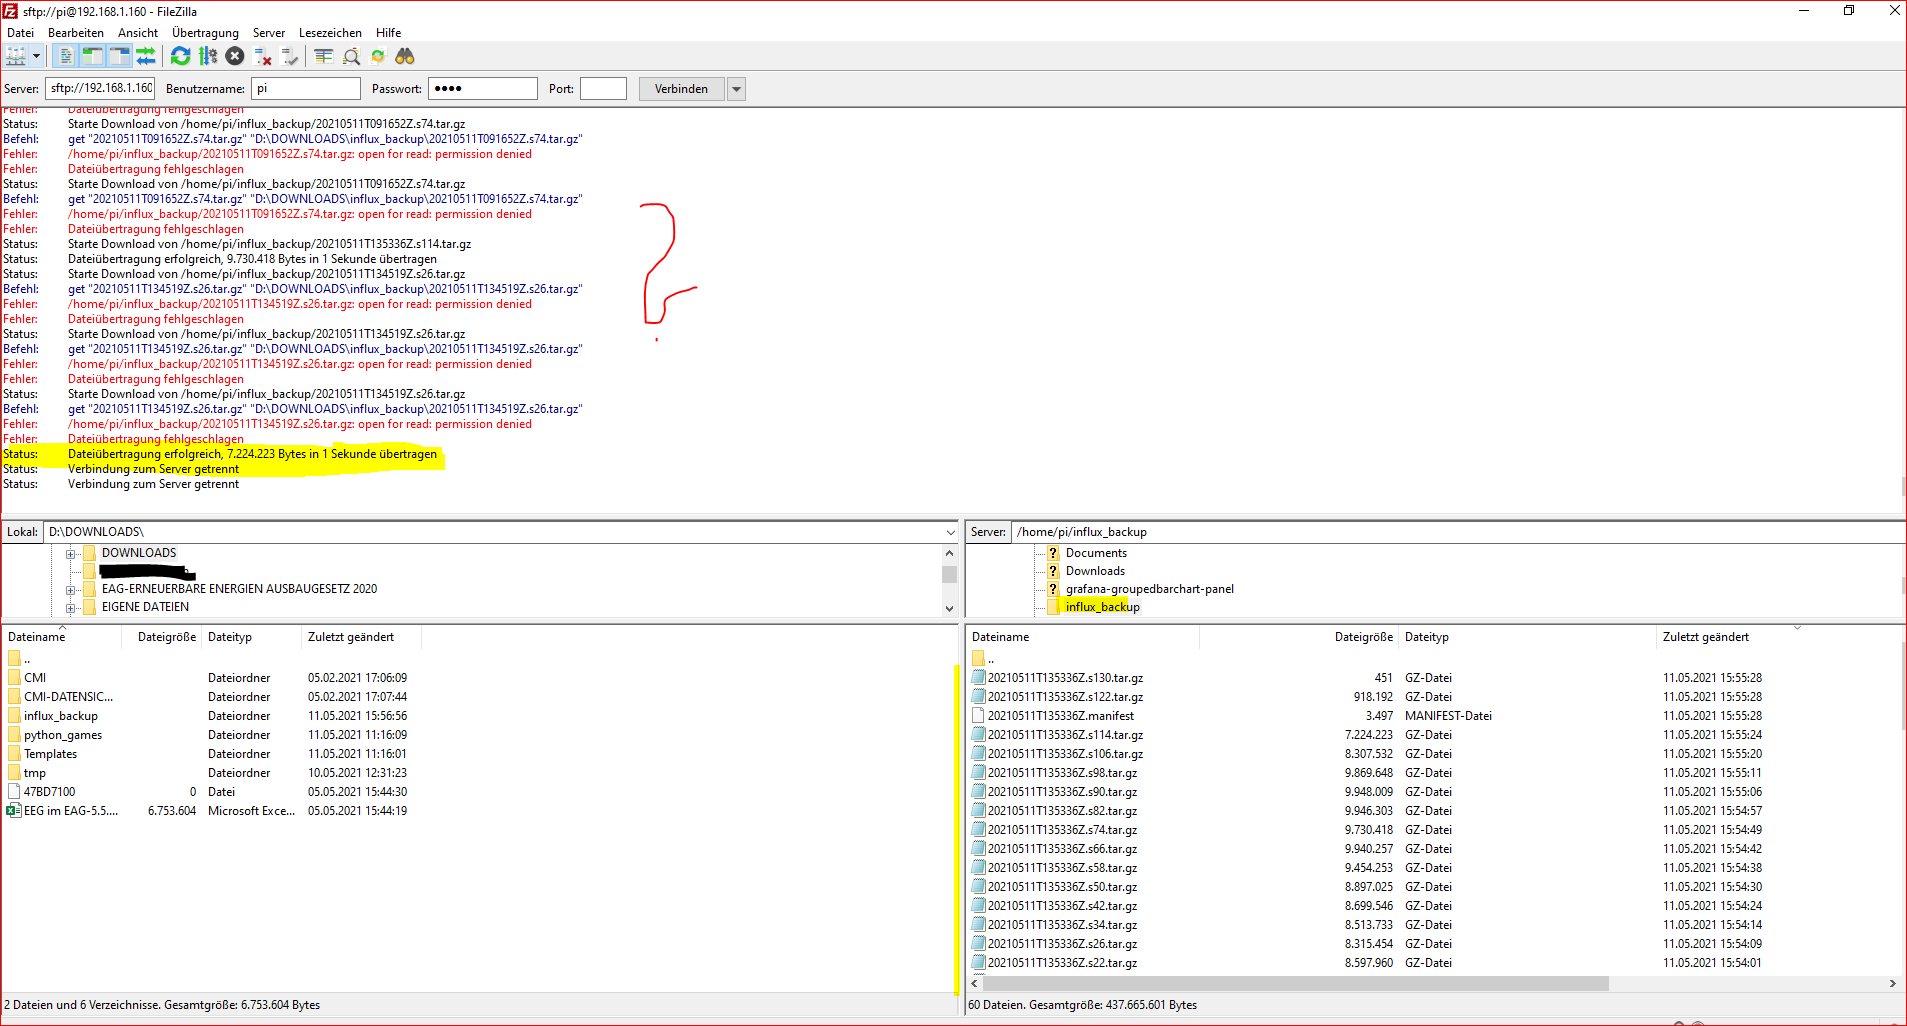Expand DOWNLOADS folder in local tree

click(x=71, y=553)
